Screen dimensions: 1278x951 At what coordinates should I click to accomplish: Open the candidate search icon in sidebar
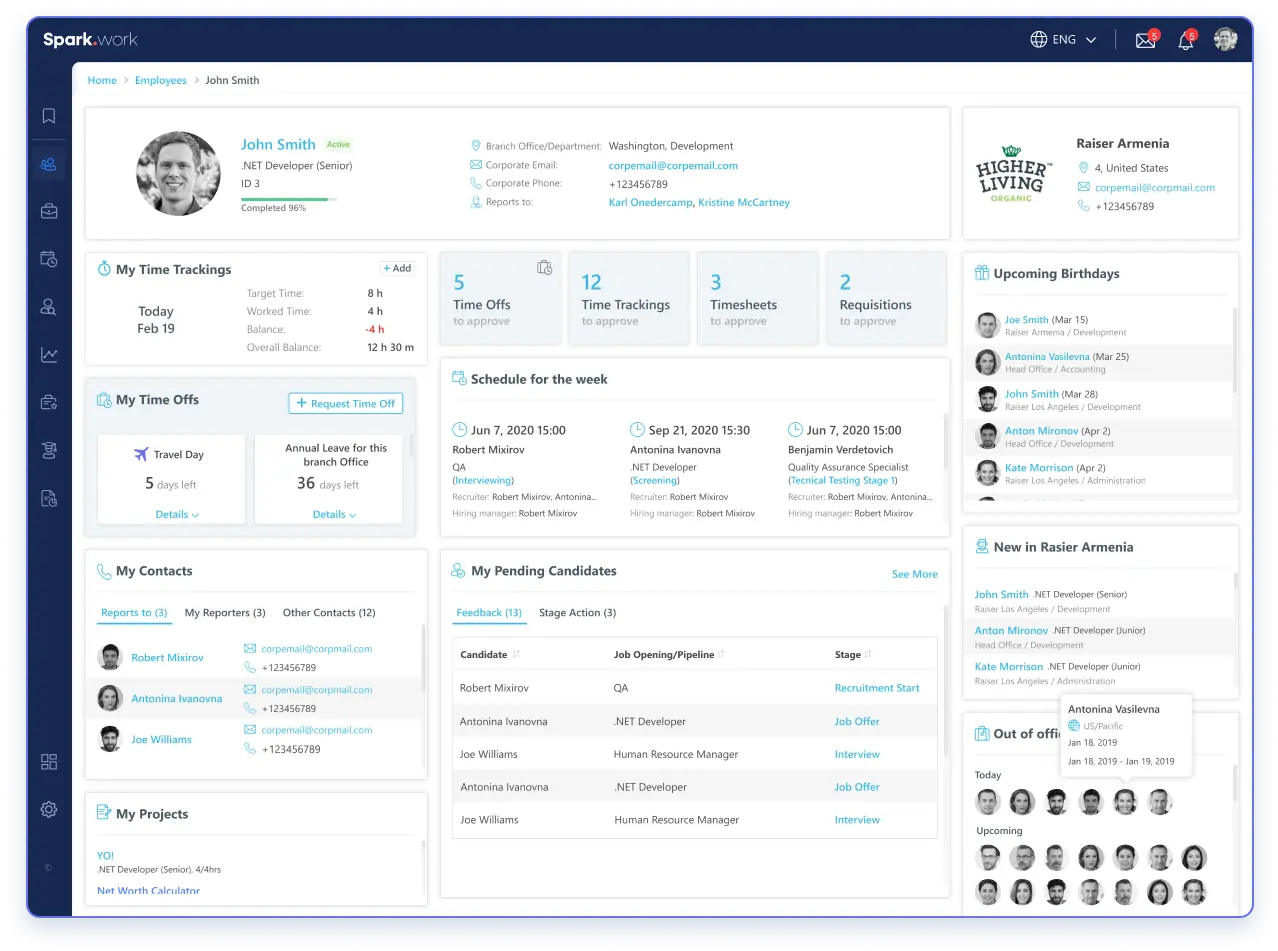48,307
